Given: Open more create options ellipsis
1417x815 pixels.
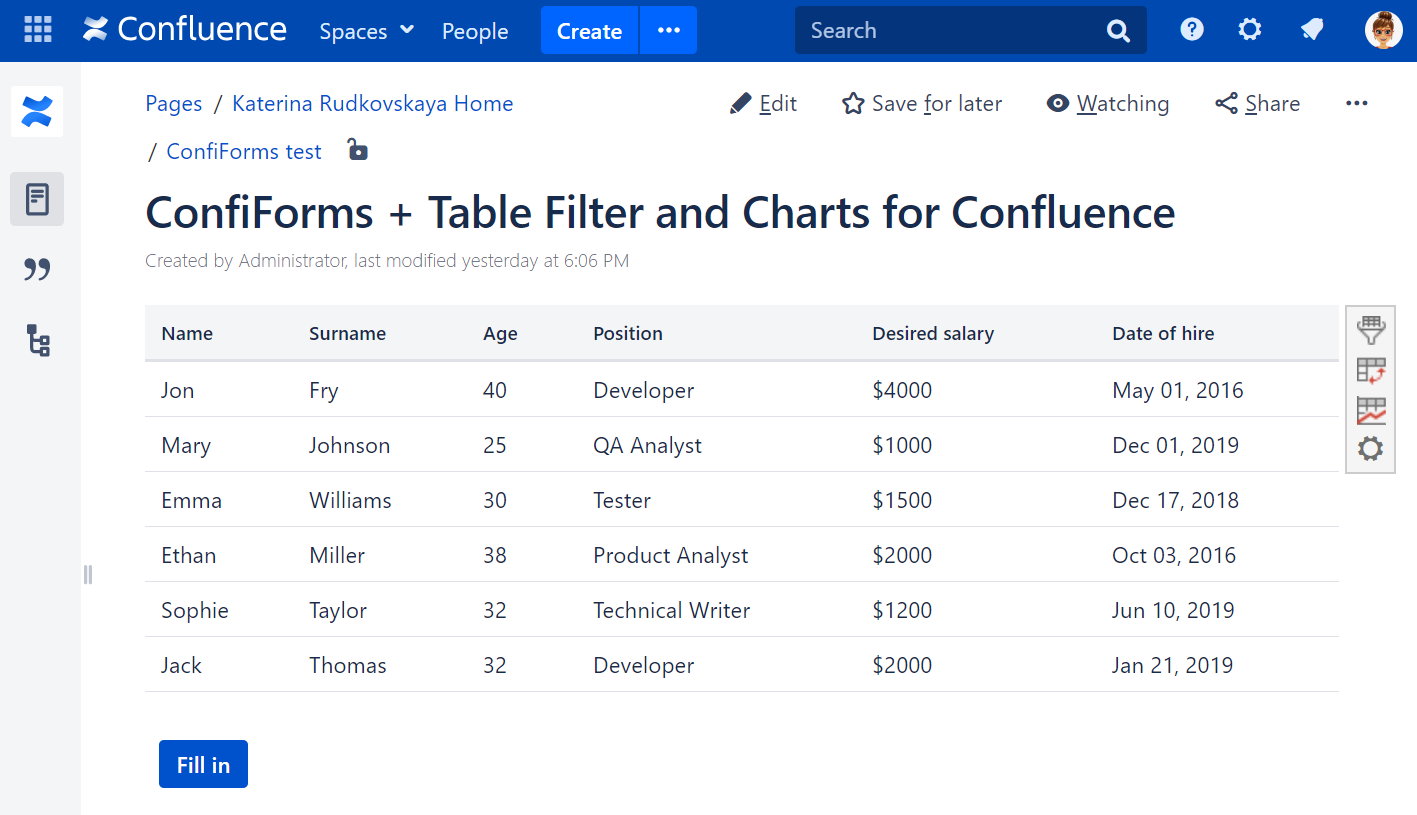Looking at the screenshot, I should point(668,30).
